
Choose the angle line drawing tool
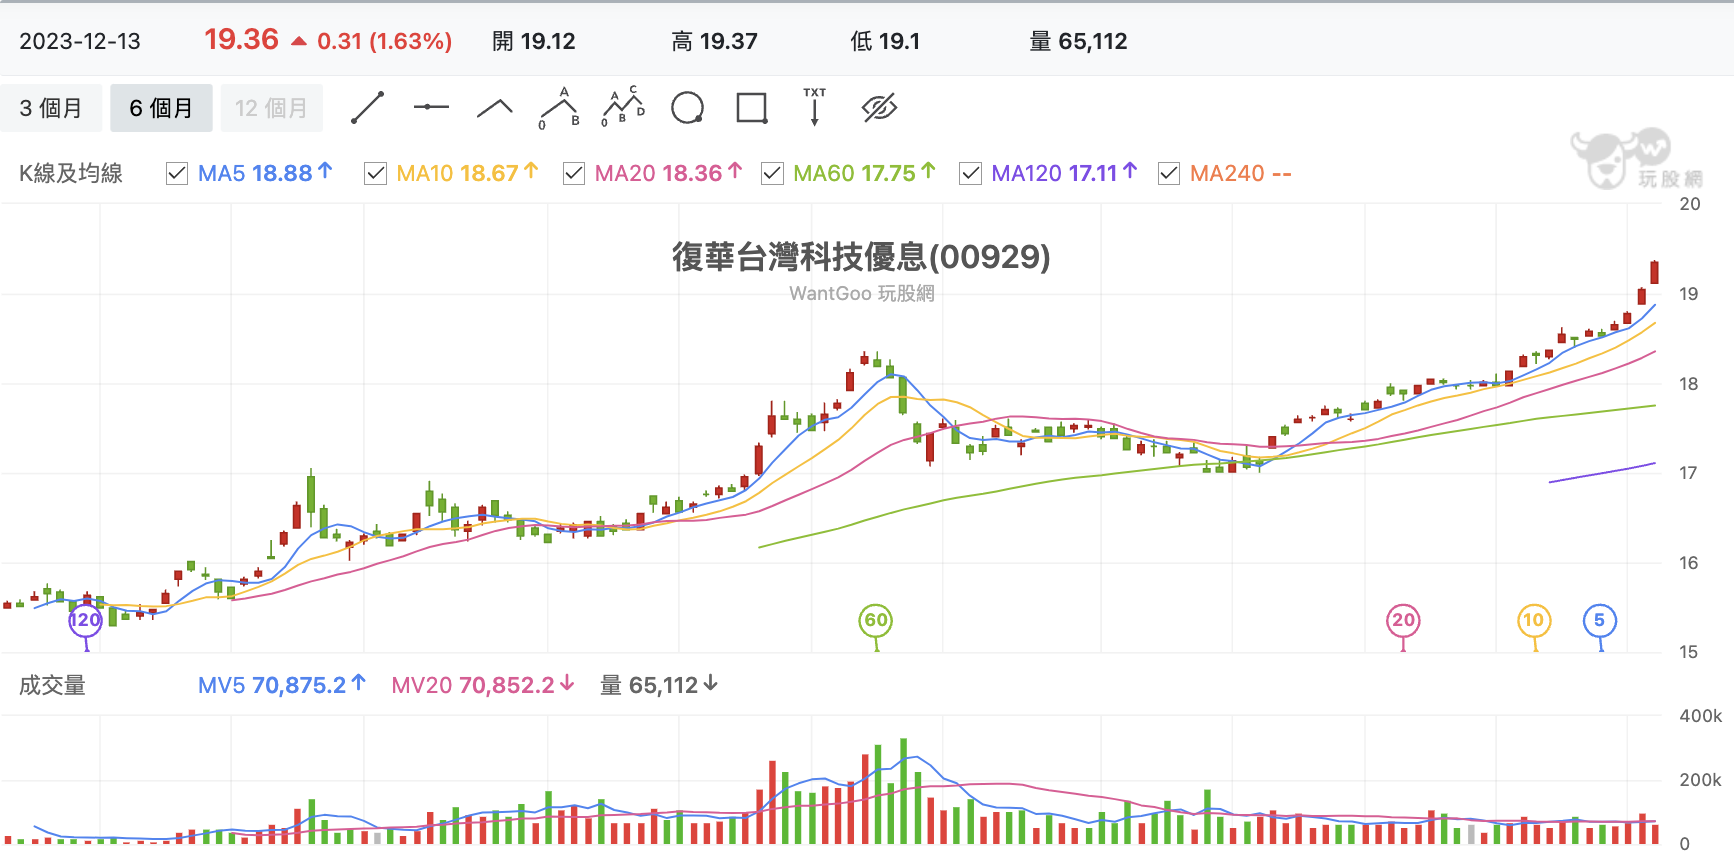pyautogui.click(x=494, y=108)
